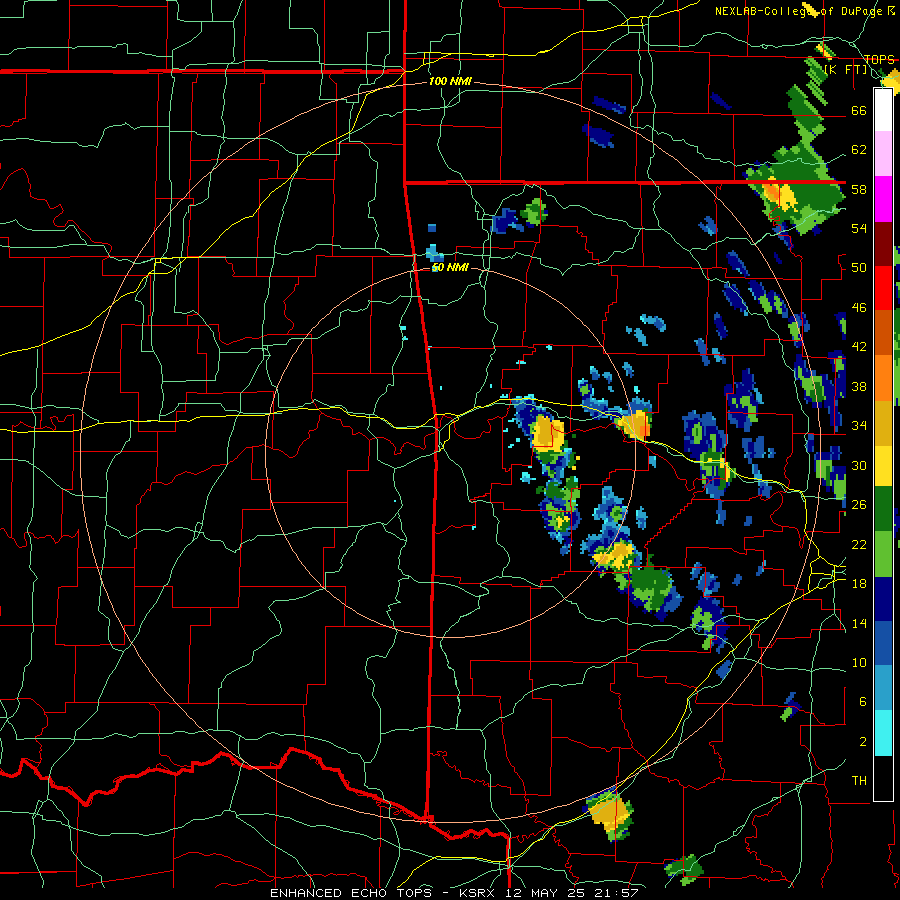The width and height of the screenshot is (900, 900).
Task: Click the 10 scale label
Action: tap(859, 662)
